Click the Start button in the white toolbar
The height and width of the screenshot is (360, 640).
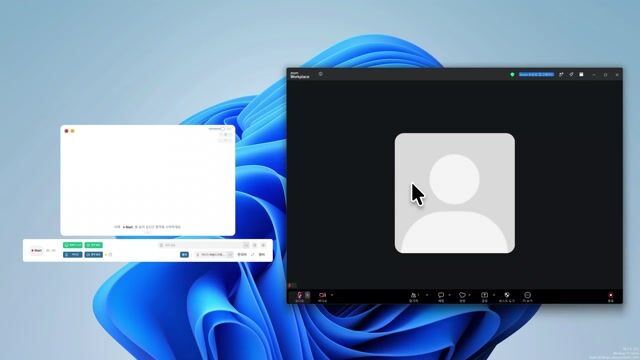[x=37, y=250]
